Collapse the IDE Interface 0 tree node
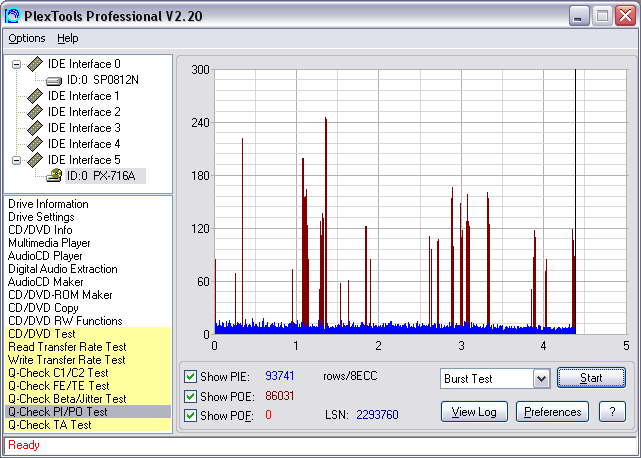Image resolution: width=641 pixels, height=458 pixels. click(x=16, y=64)
